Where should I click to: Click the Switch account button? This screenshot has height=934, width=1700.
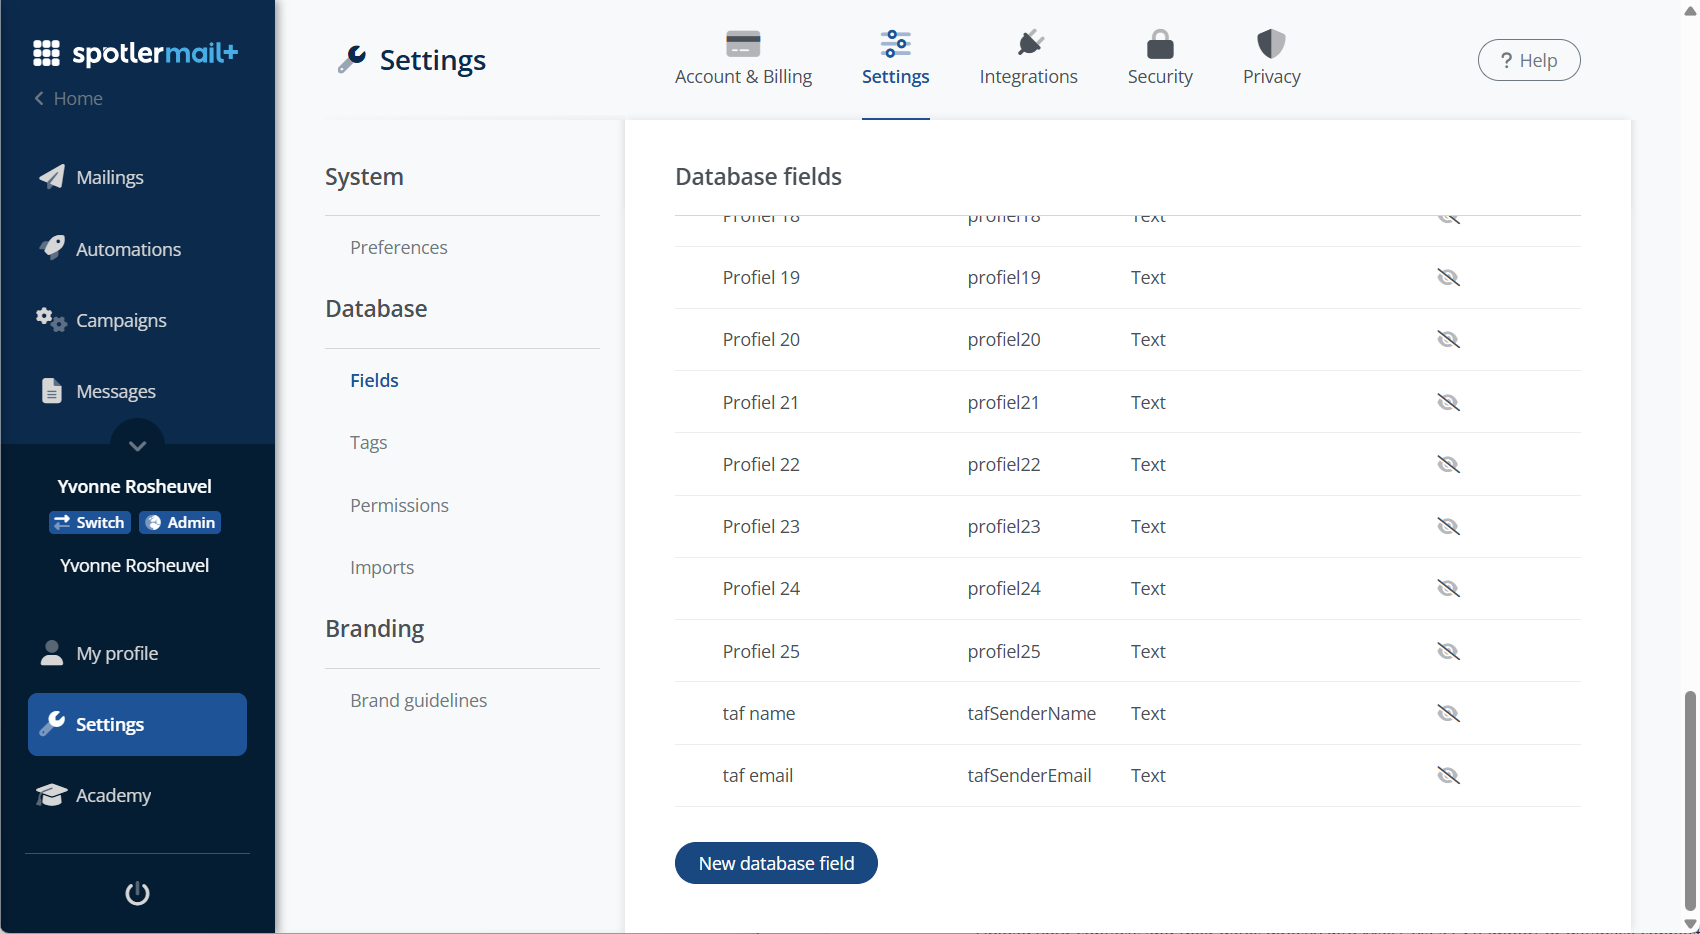(90, 522)
